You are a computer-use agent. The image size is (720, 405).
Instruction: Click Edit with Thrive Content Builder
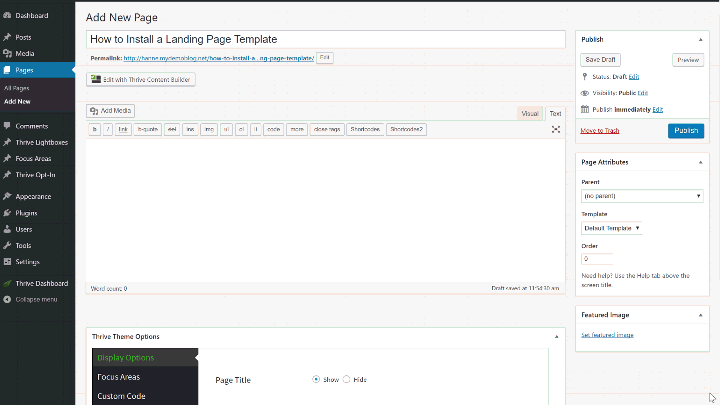click(x=141, y=79)
